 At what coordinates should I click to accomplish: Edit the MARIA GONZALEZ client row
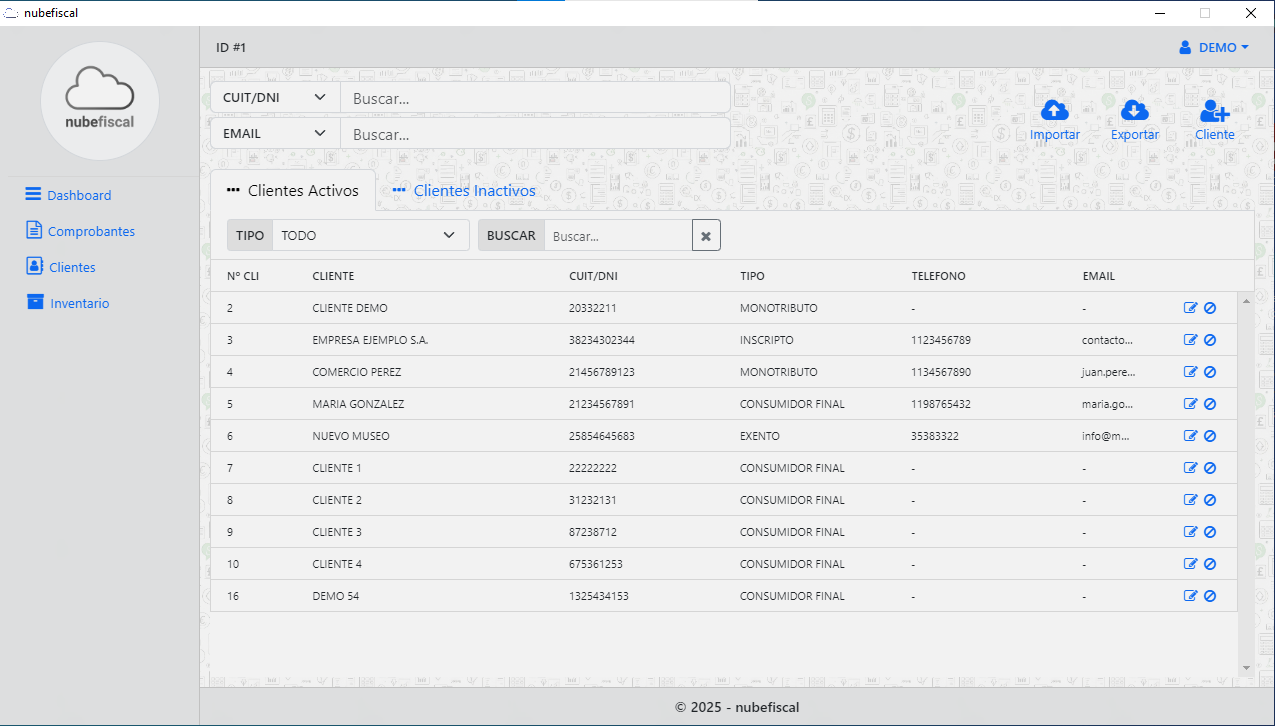tap(1190, 404)
